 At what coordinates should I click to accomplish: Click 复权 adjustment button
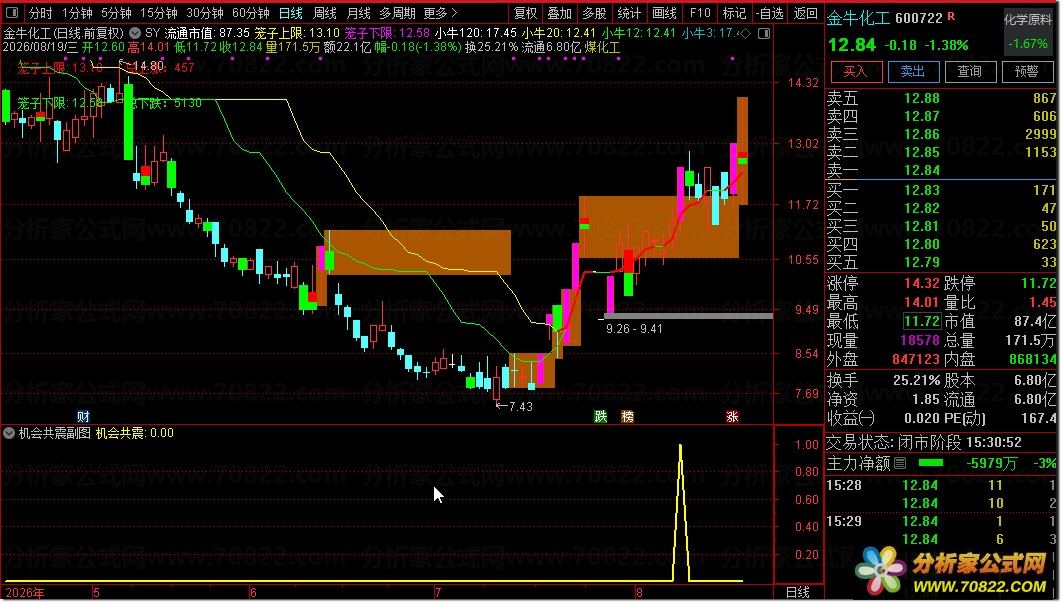coord(525,13)
